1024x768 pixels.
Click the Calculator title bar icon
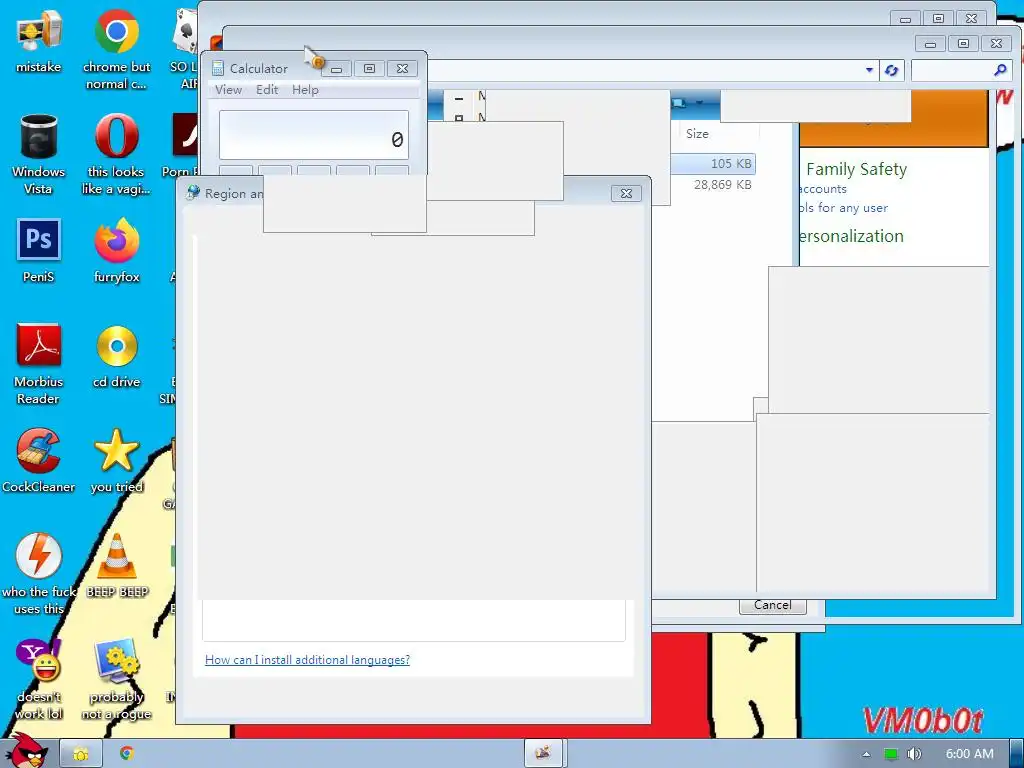point(217,68)
